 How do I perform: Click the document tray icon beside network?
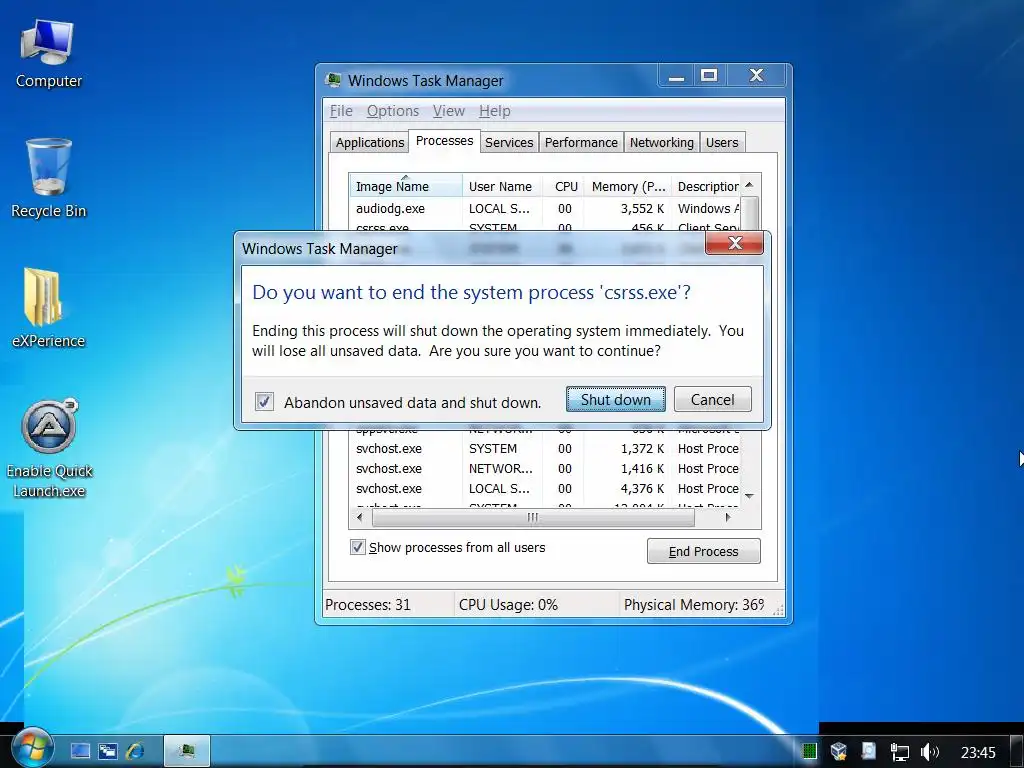pos(869,751)
